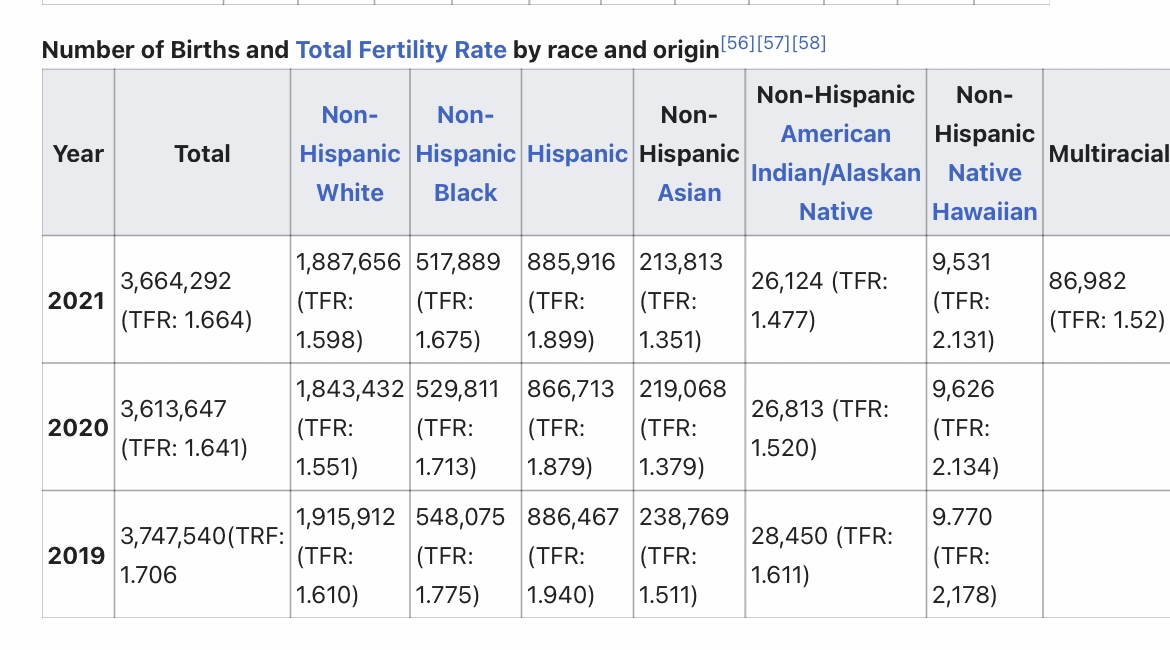Image resolution: width=1170 pixels, height=650 pixels.
Task: Select cell 529,811 (TFR: 1.713)
Action: [x=466, y=428]
